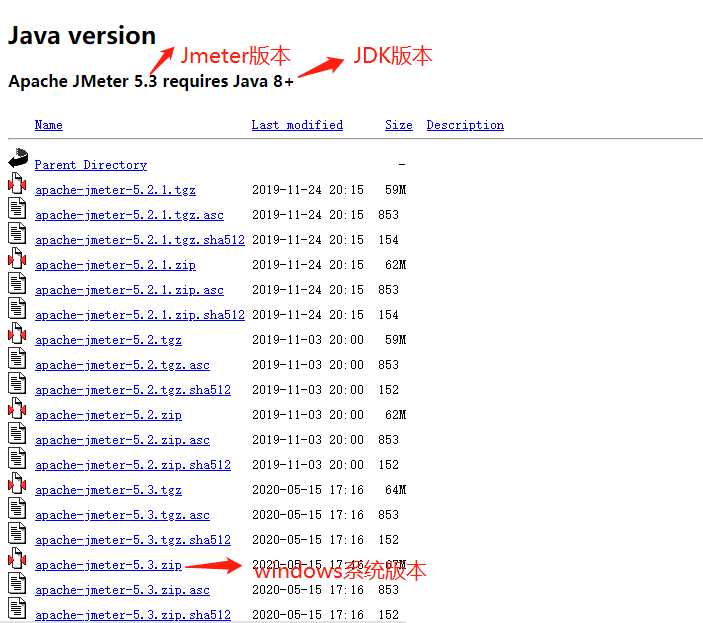Screen dimensions: 703x623
Task: Open apache-jmeter-5.2.1.tgz.asc signature file
Action: 129,215
